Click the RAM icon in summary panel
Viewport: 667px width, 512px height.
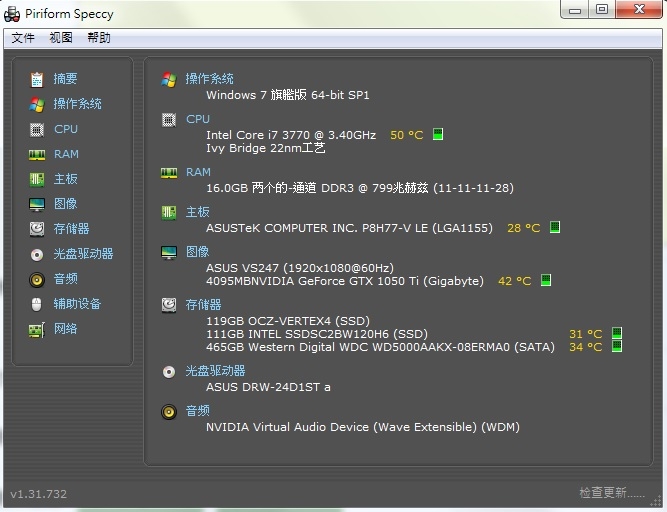tap(169, 173)
